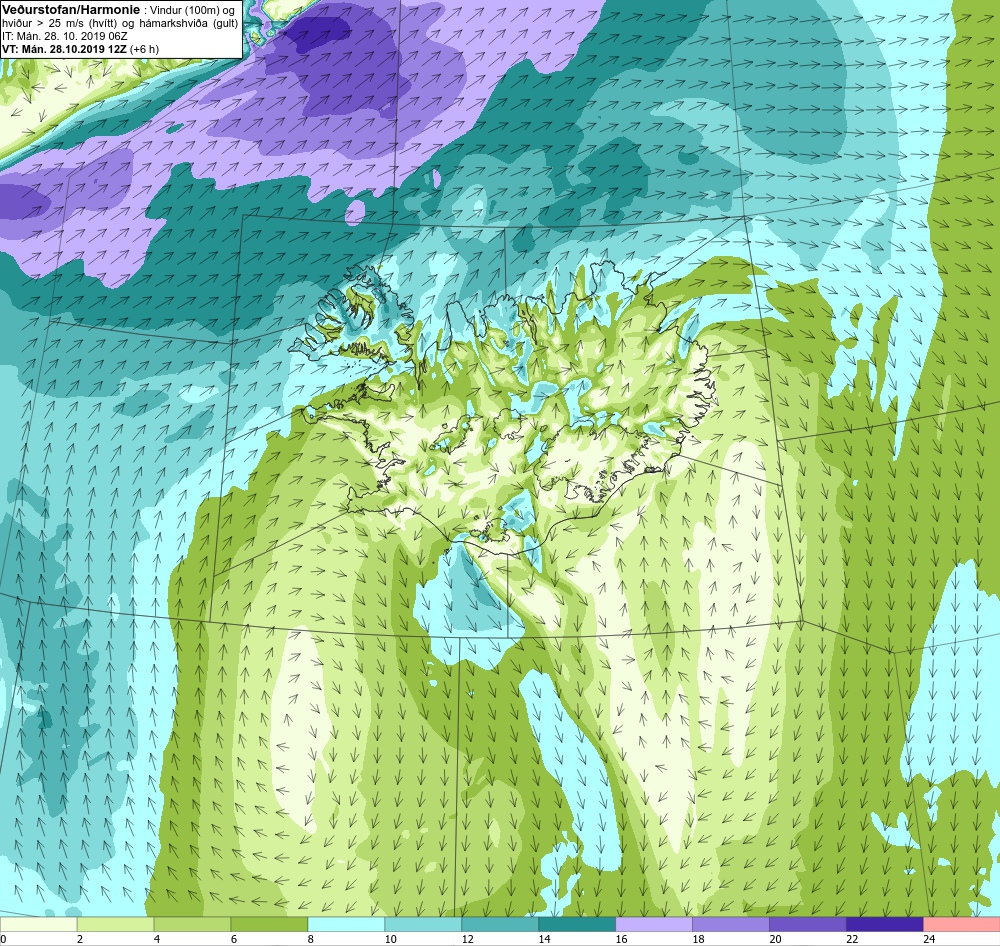Click the line 'hviður > 25 m/s (hvítt) og hámarkshviða (gult)'
Image resolution: width=1000 pixels, height=946 pixels.
[120, 23]
